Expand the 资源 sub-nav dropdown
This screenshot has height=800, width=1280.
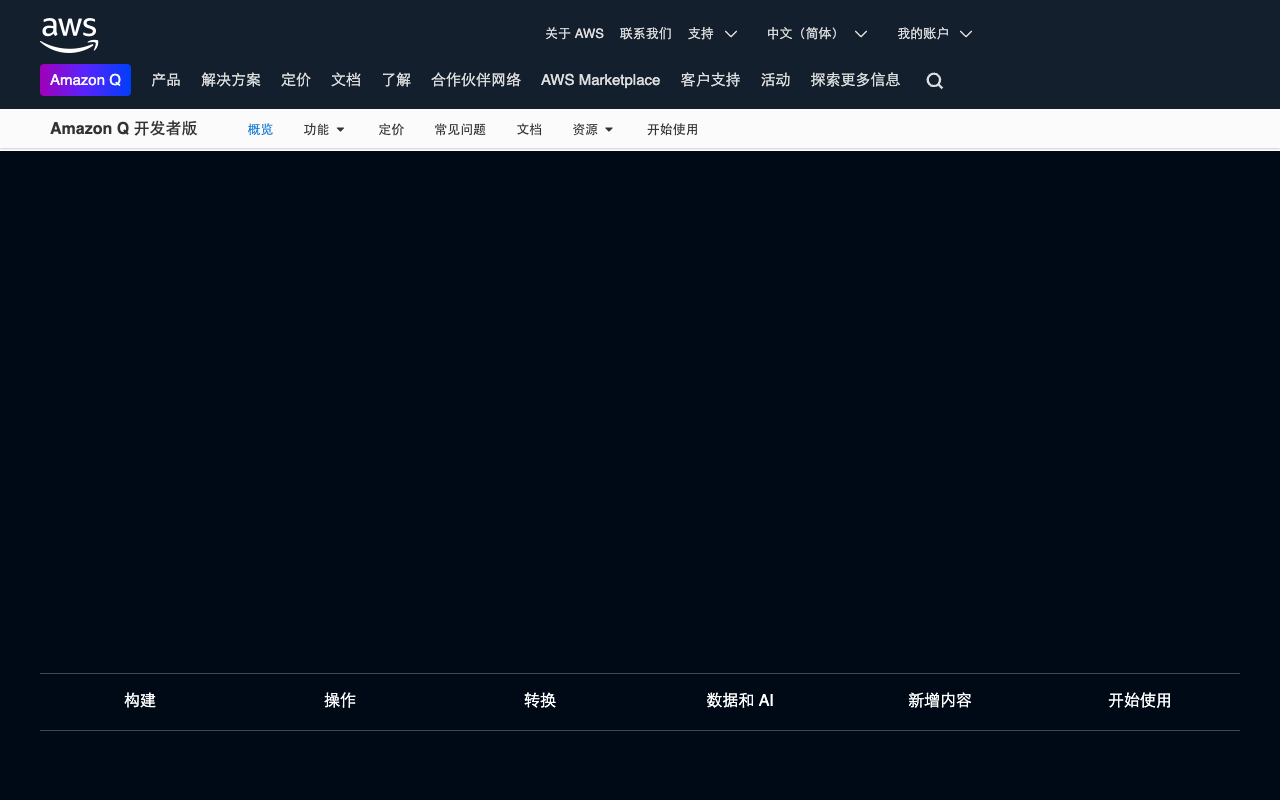coord(593,130)
